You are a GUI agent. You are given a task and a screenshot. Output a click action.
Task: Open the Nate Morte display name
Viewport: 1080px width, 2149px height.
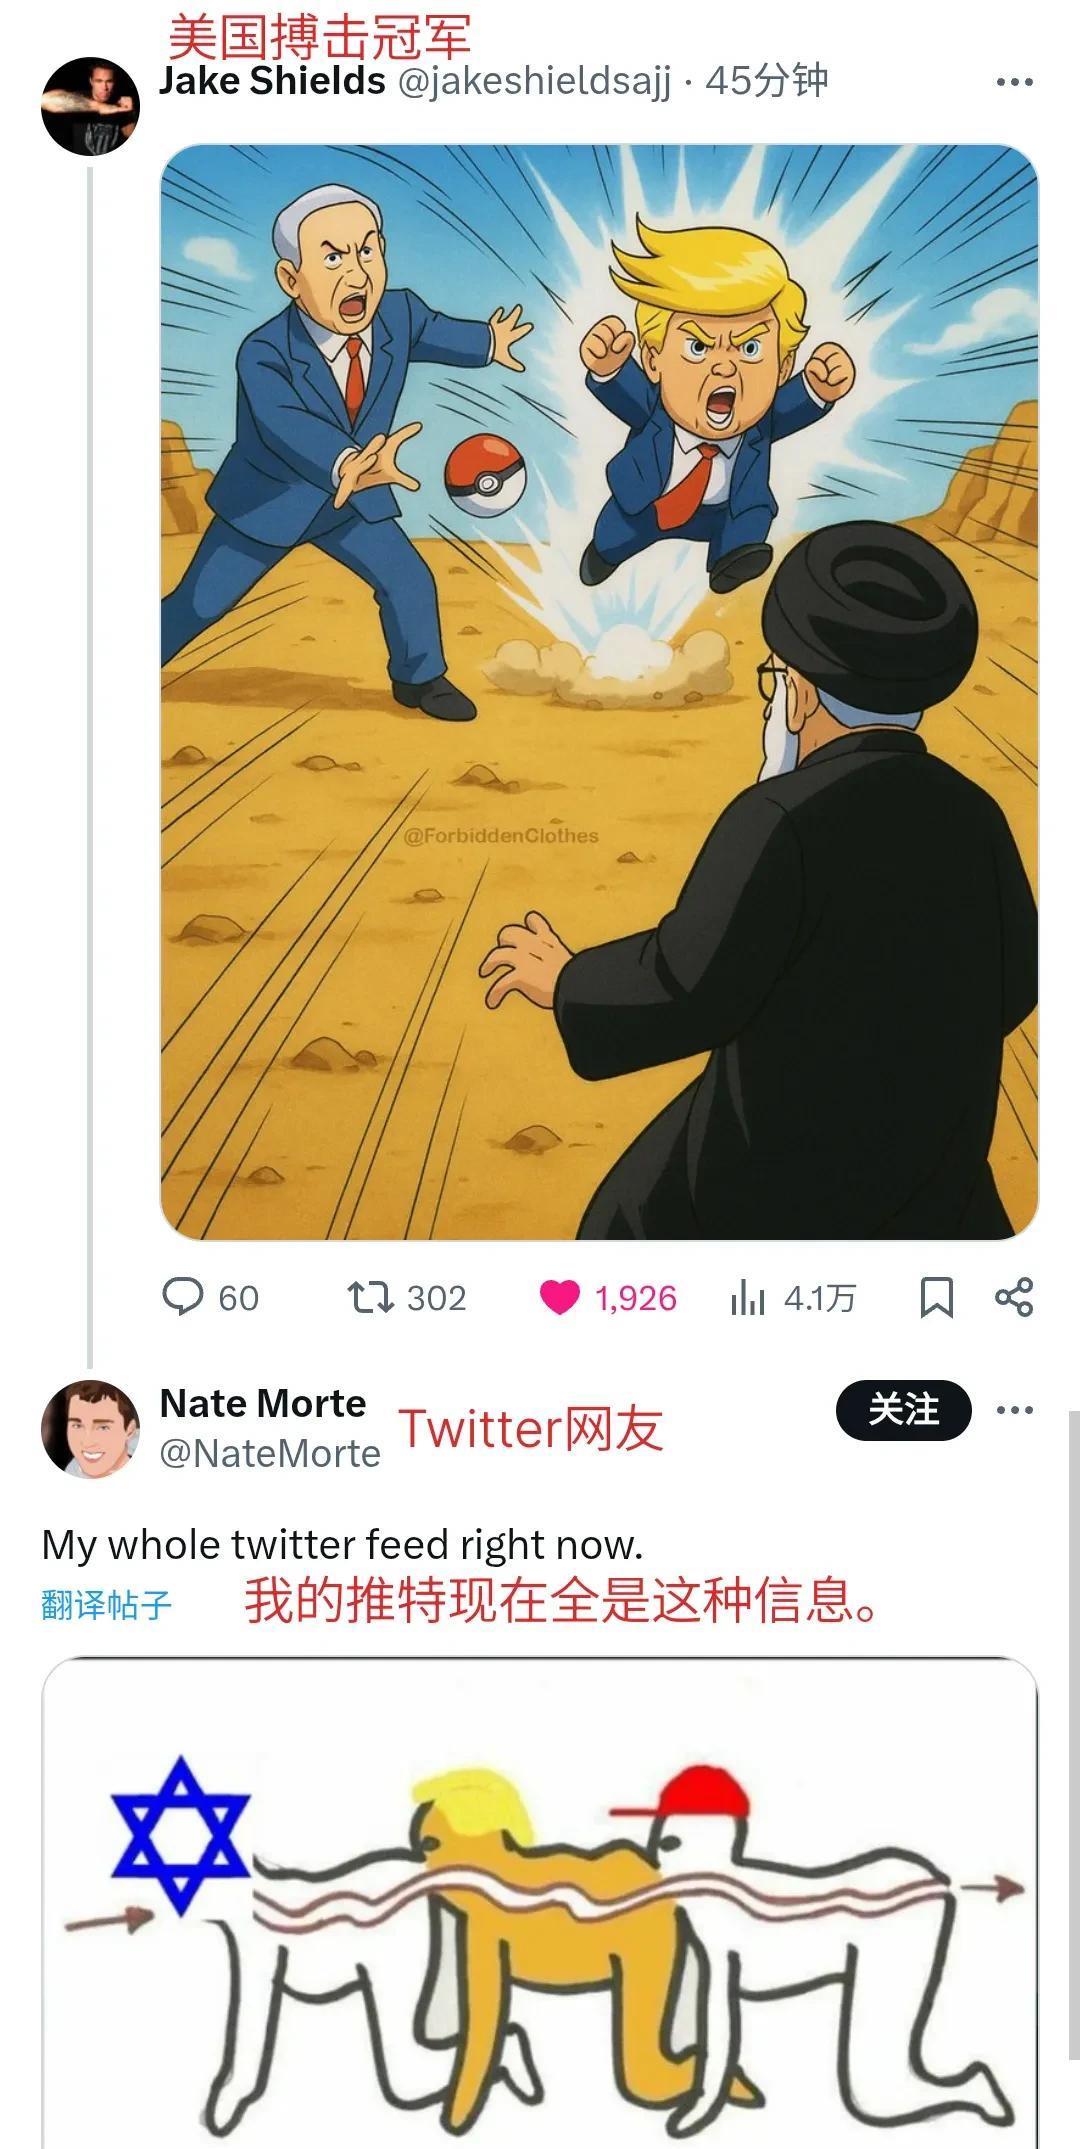(x=263, y=1404)
